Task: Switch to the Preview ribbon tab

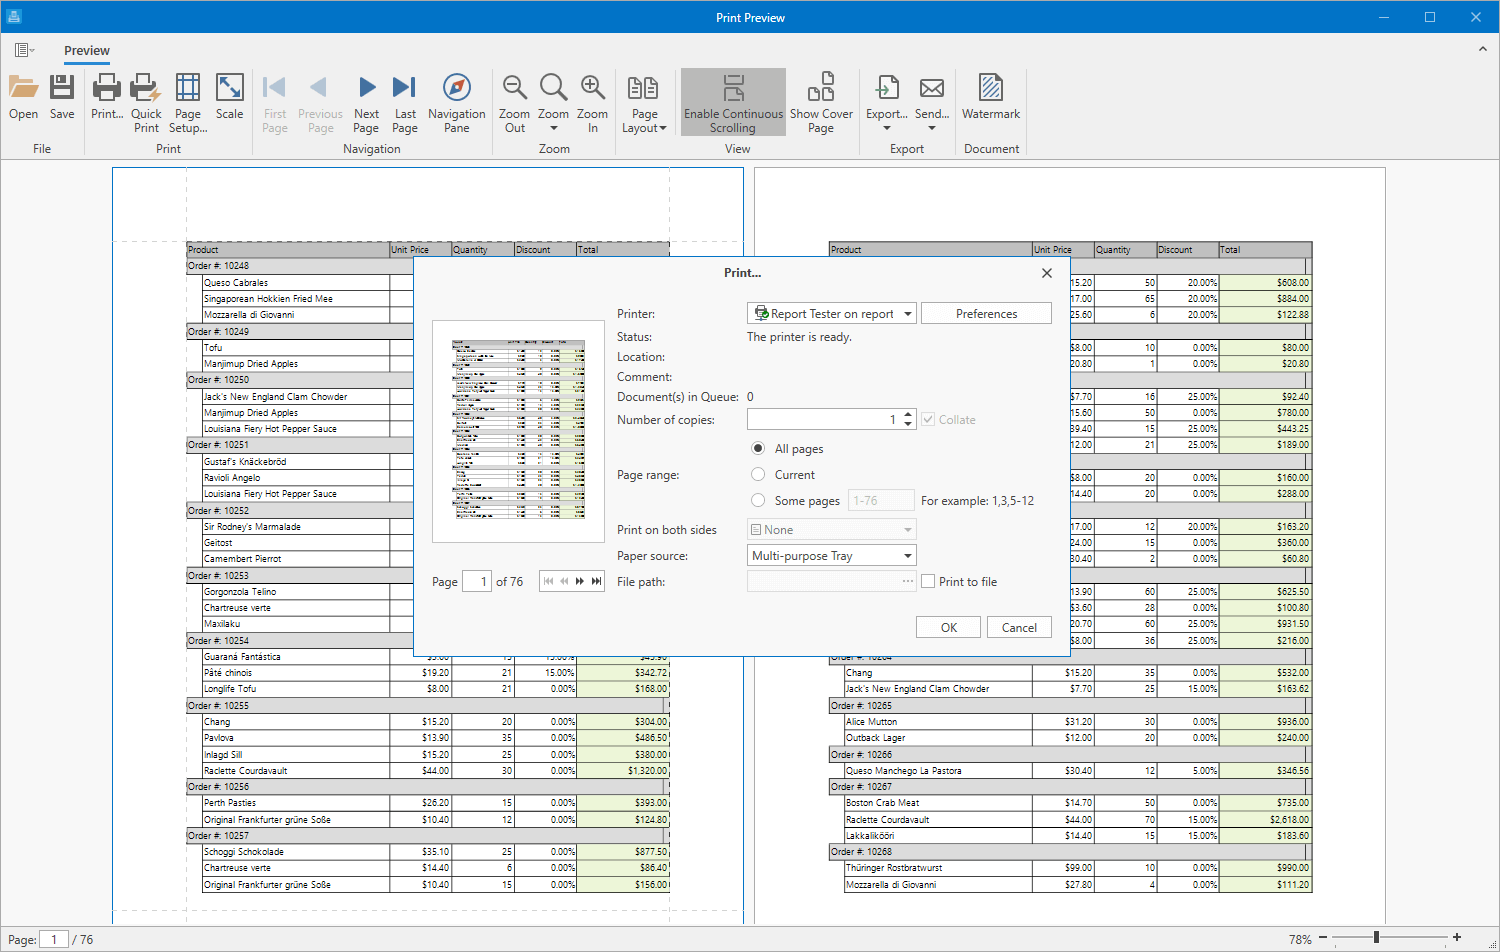Action: 87,51
